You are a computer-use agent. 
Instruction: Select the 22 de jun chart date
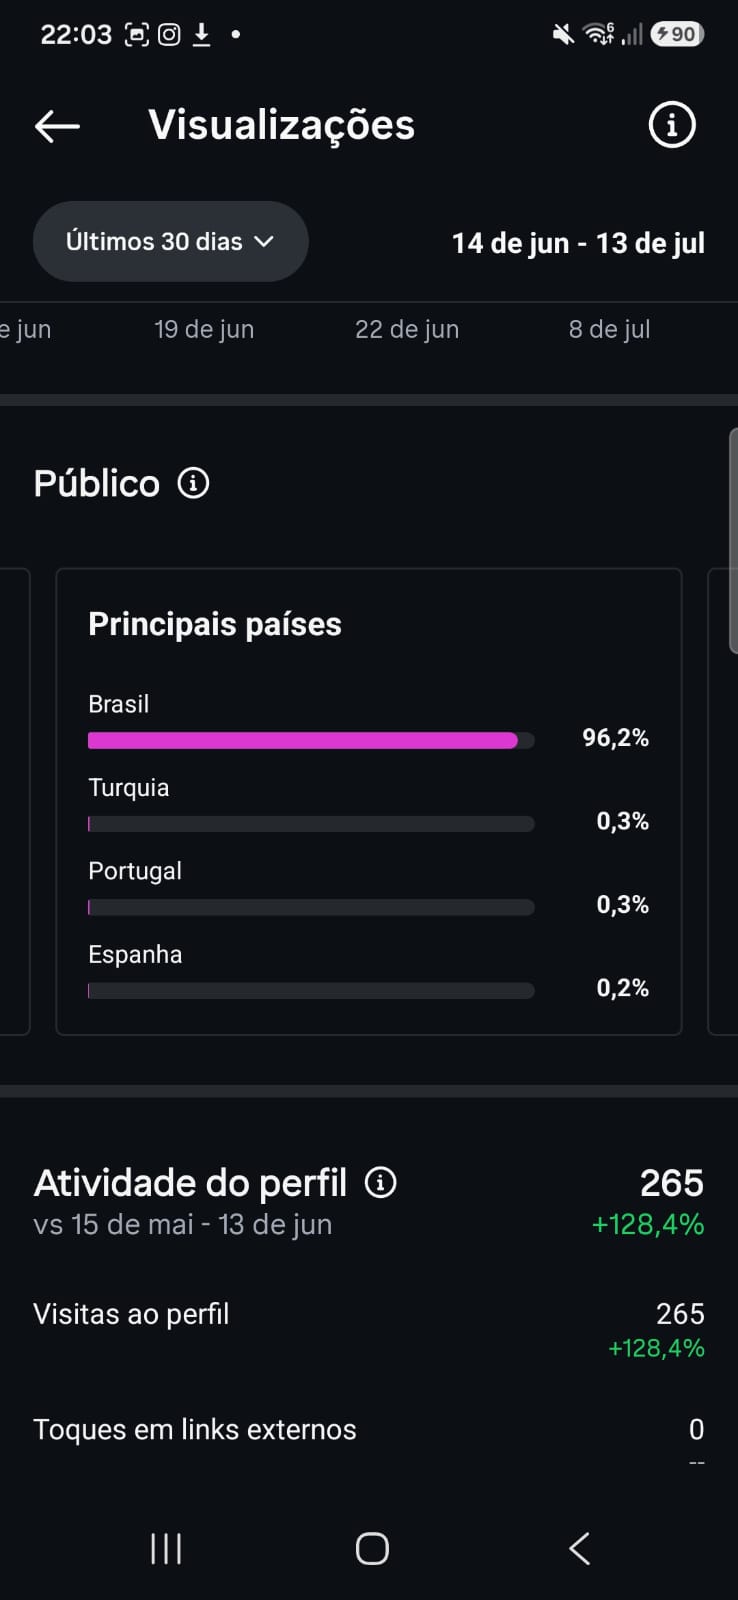pos(407,329)
